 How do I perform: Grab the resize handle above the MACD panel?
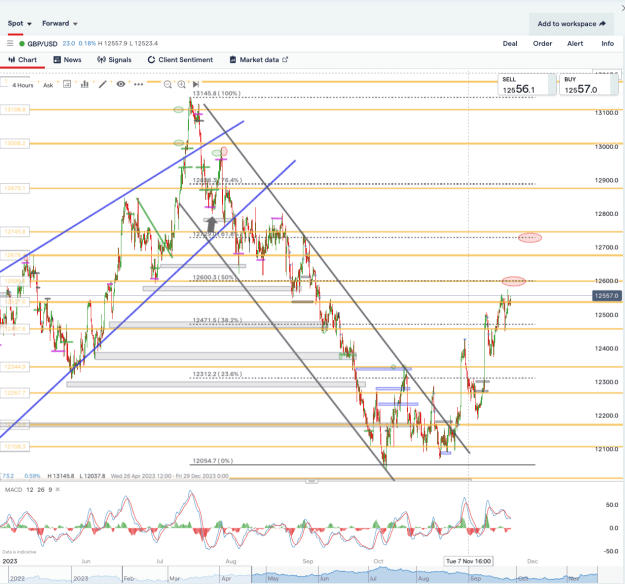point(312,482)
